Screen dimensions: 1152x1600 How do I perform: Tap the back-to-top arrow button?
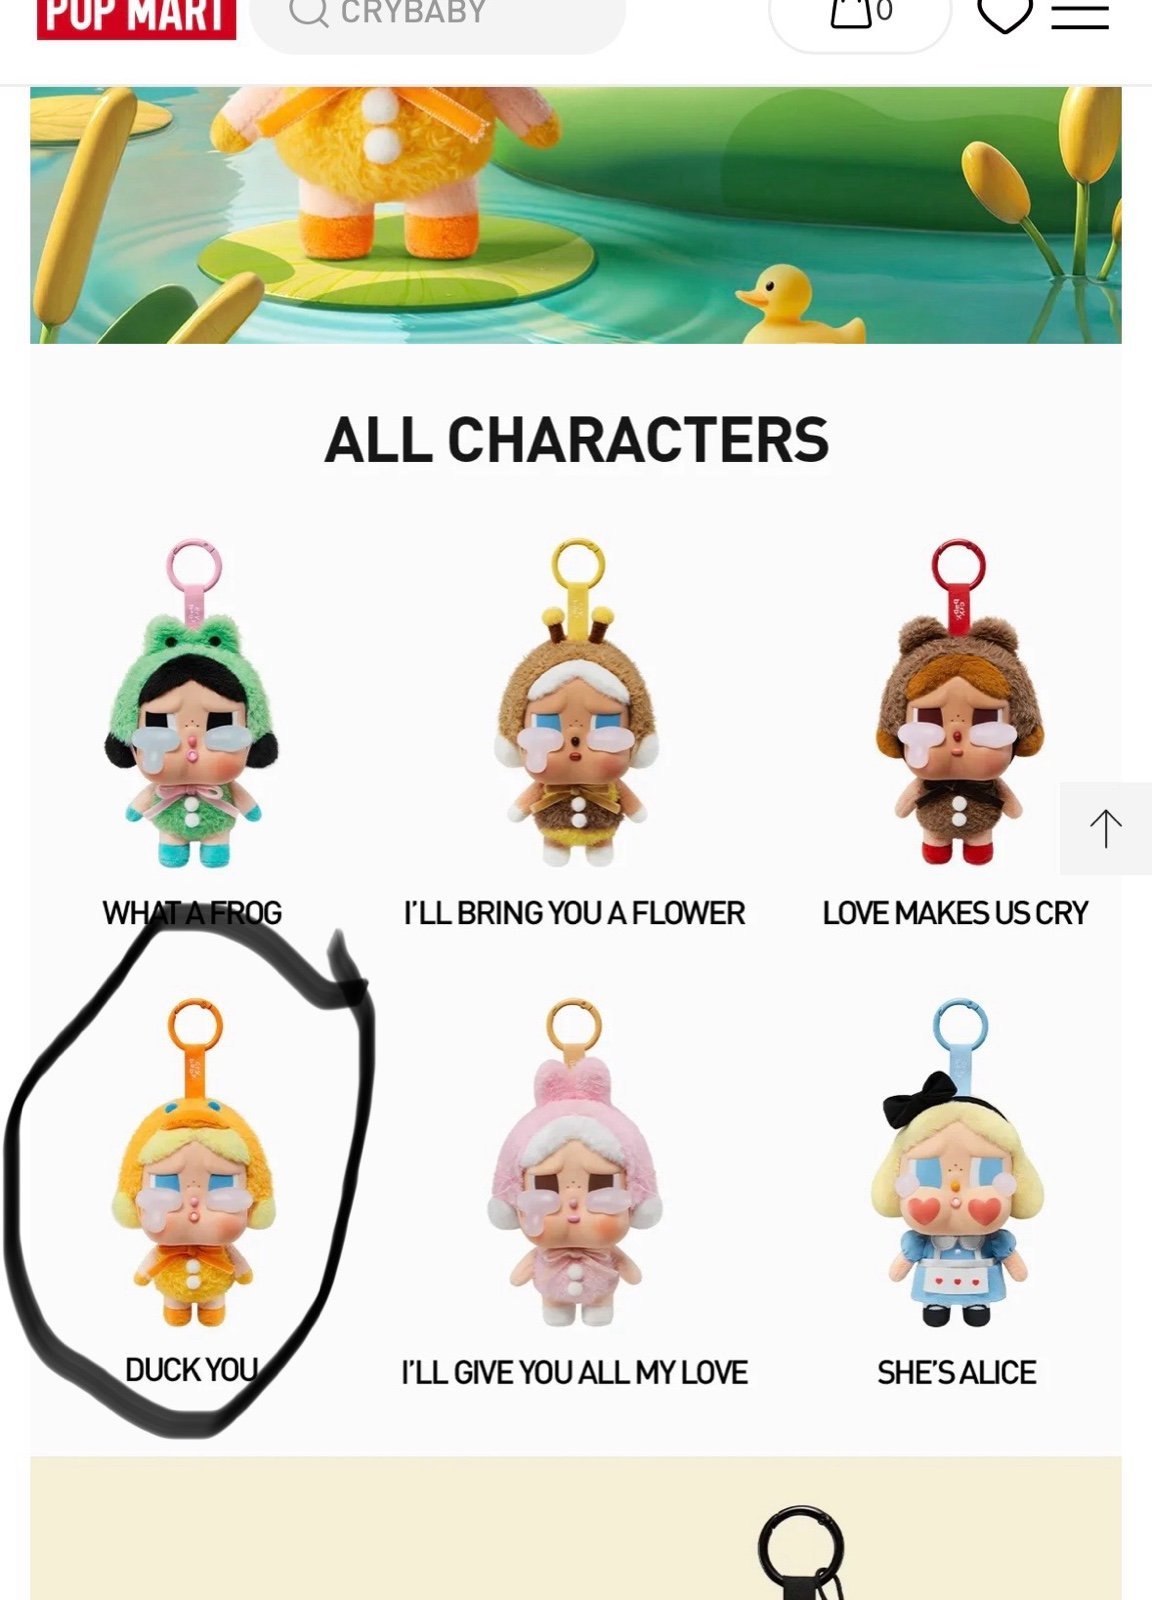(x=1105, y=829)
